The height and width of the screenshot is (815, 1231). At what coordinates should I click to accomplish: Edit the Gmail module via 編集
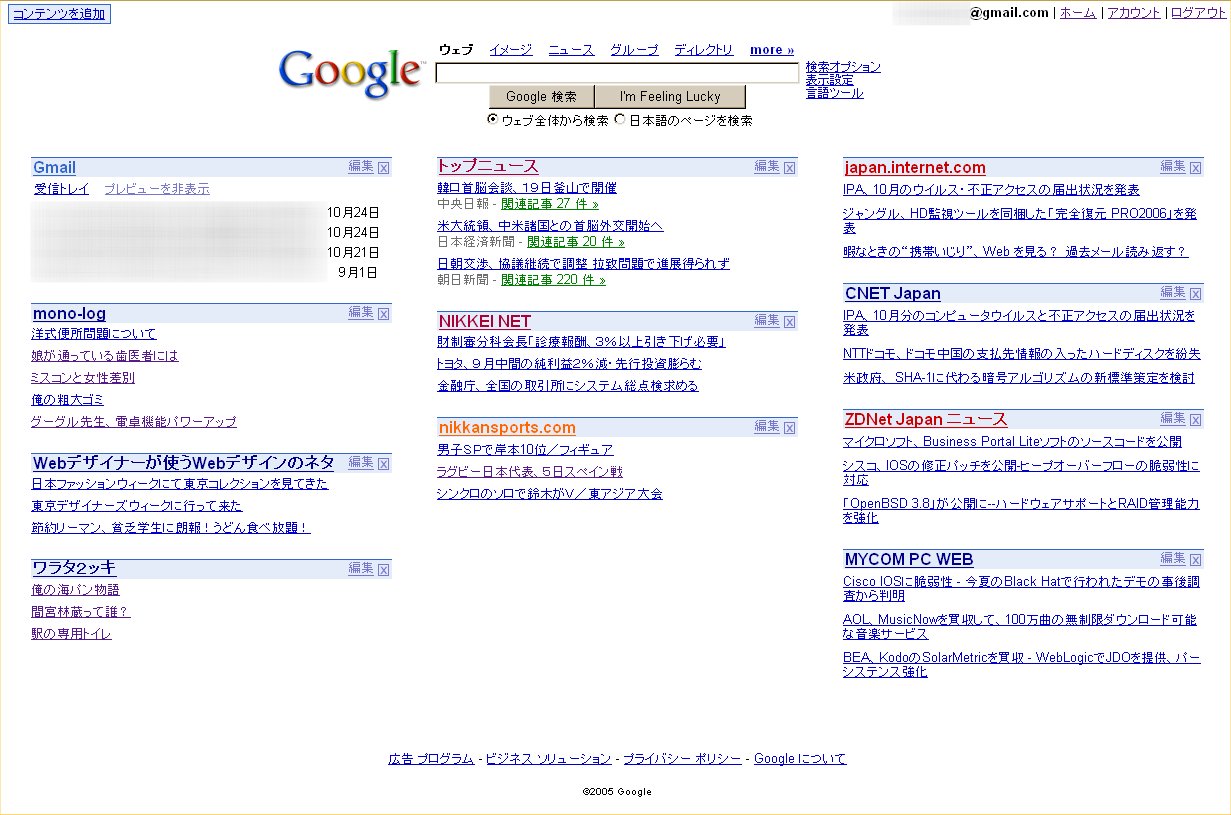pos(361,167)
